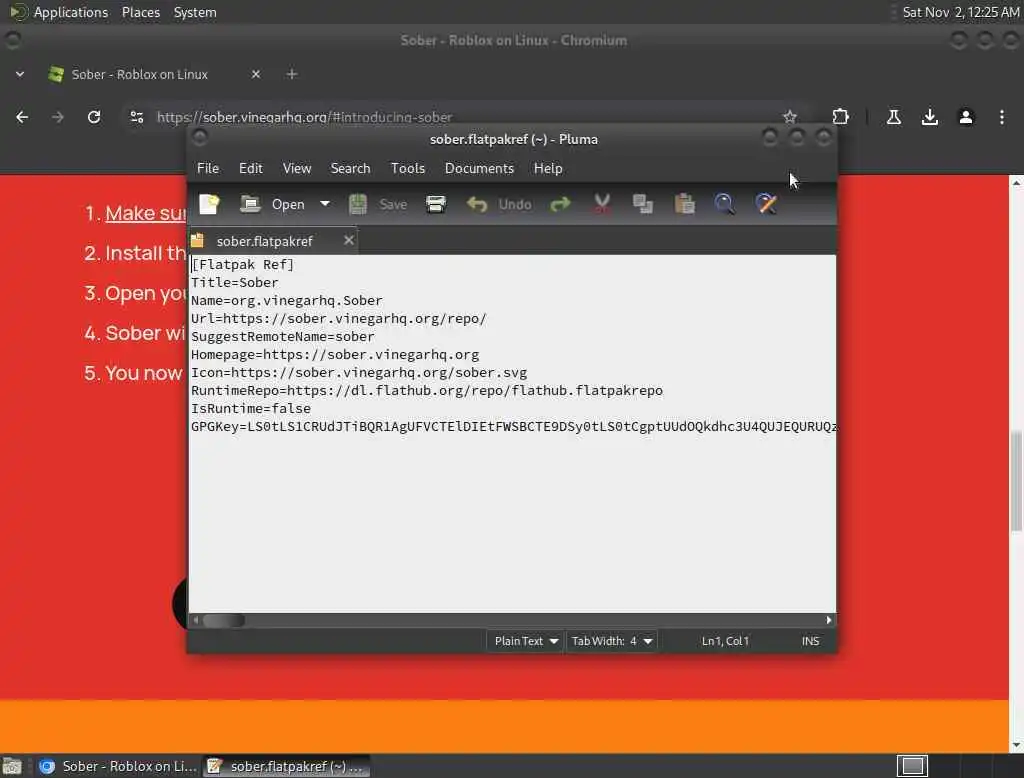Open the Chromium extensions puzzle icon
The width and height of the screenshot is (1024, 778).
[x=840, y=117]
